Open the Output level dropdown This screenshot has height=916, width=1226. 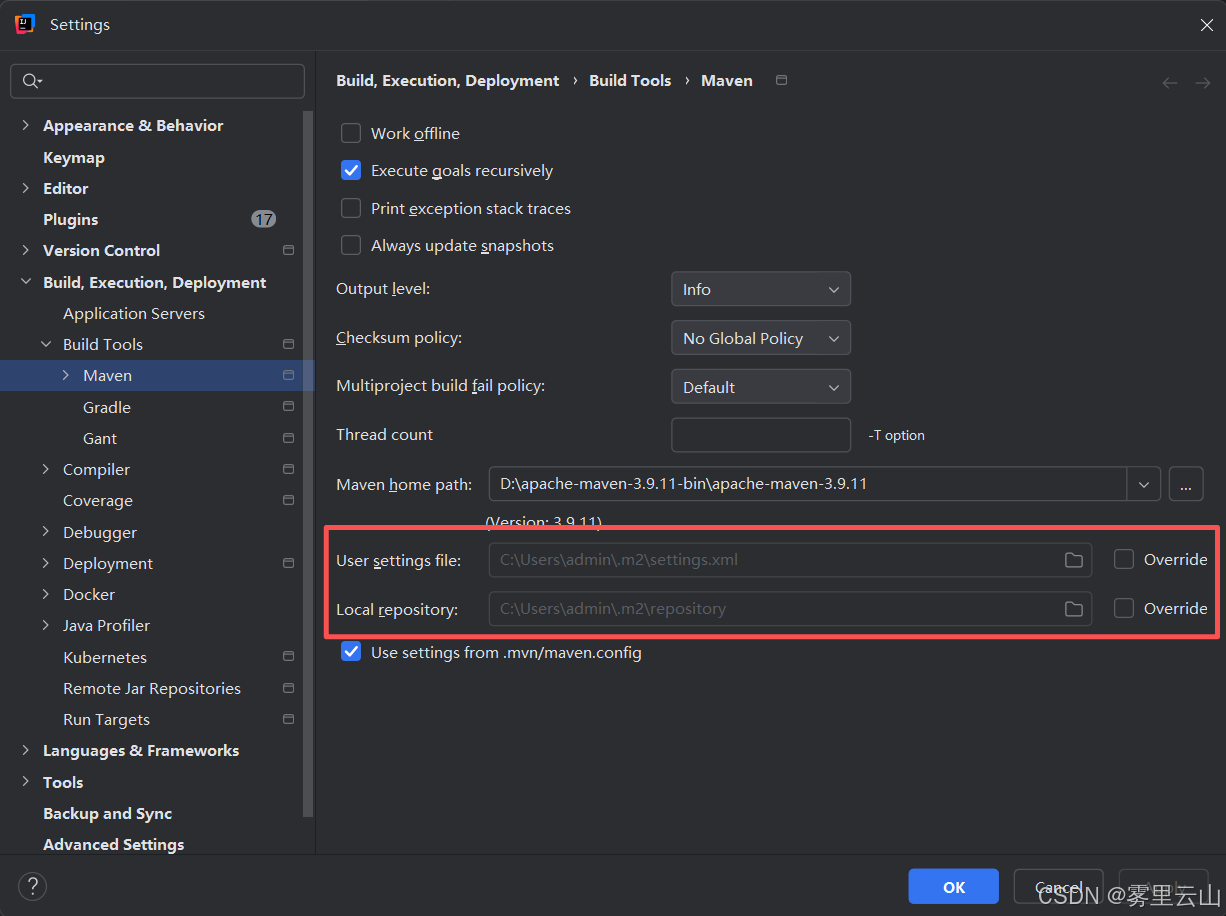pos(761,289)
